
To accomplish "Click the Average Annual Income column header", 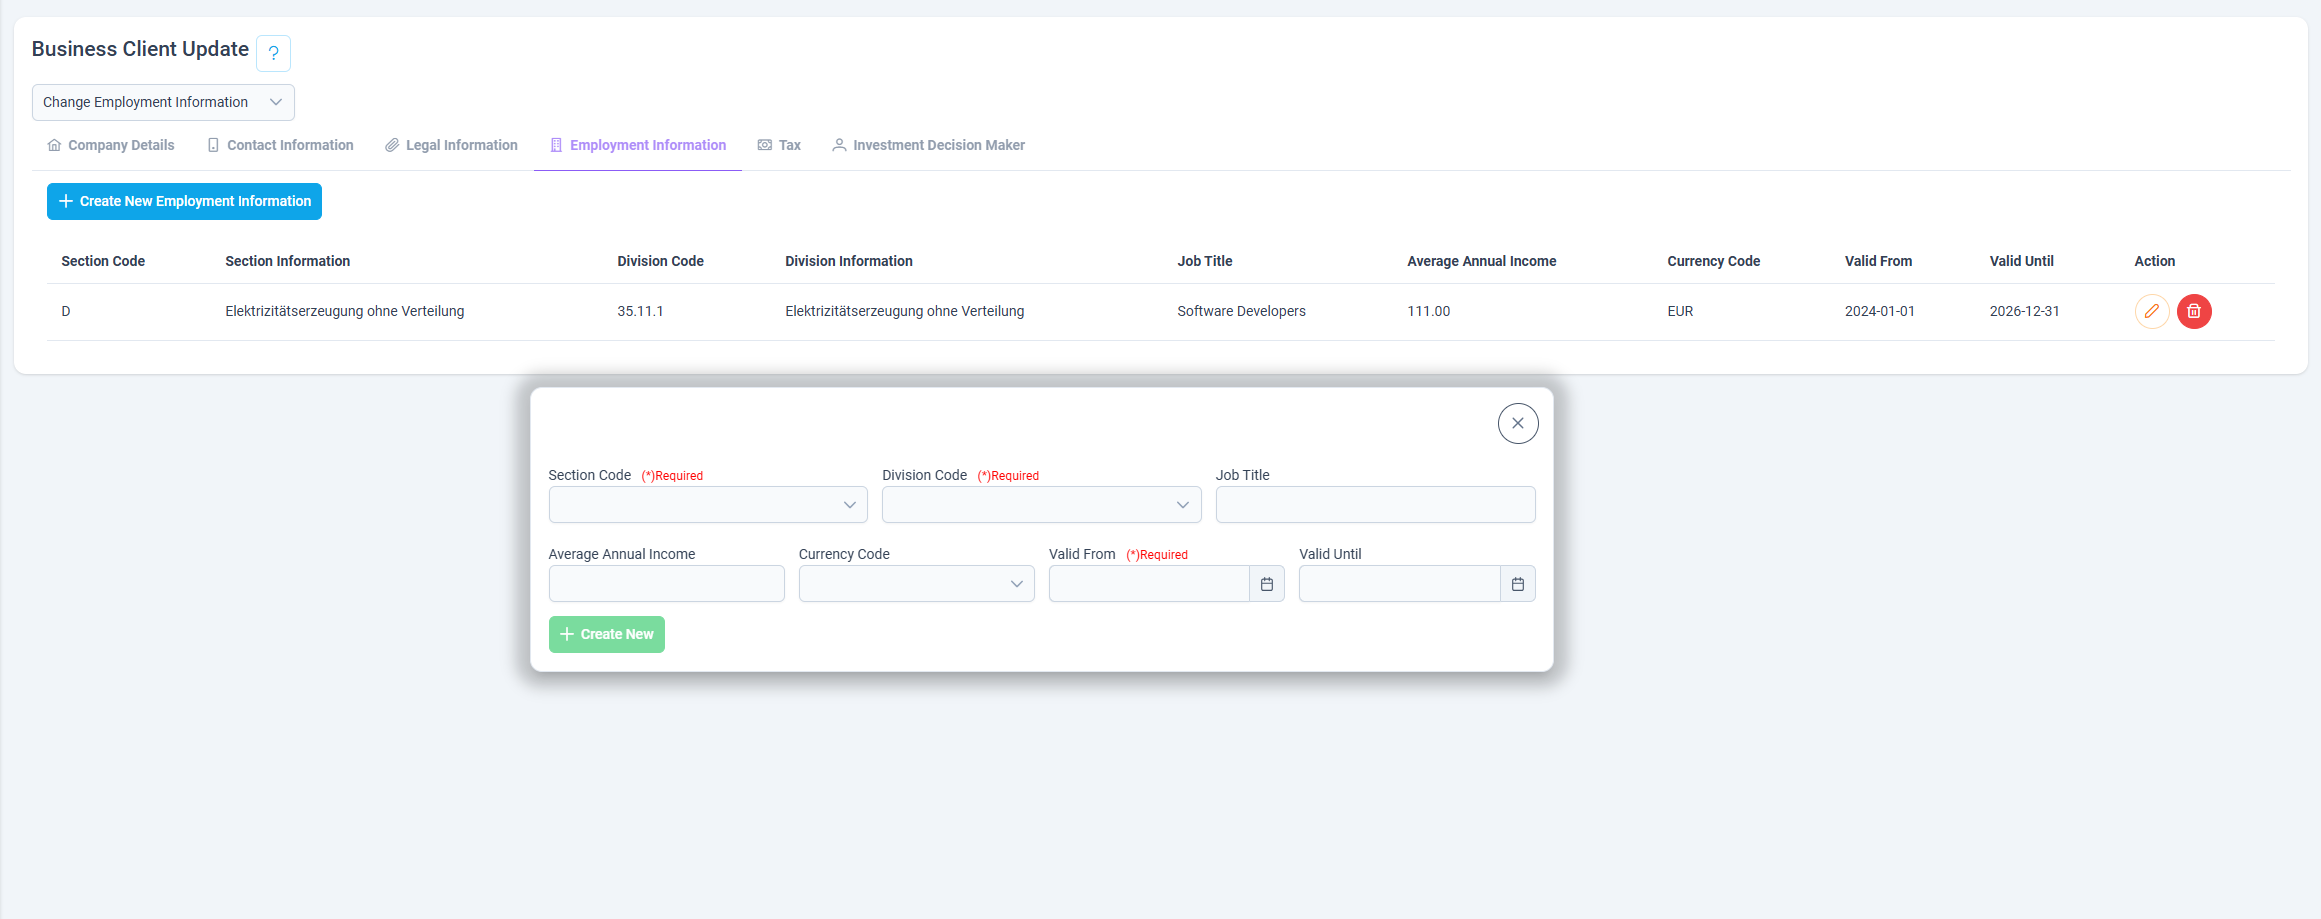I will pyautogui.click(x=1482, y=261).
